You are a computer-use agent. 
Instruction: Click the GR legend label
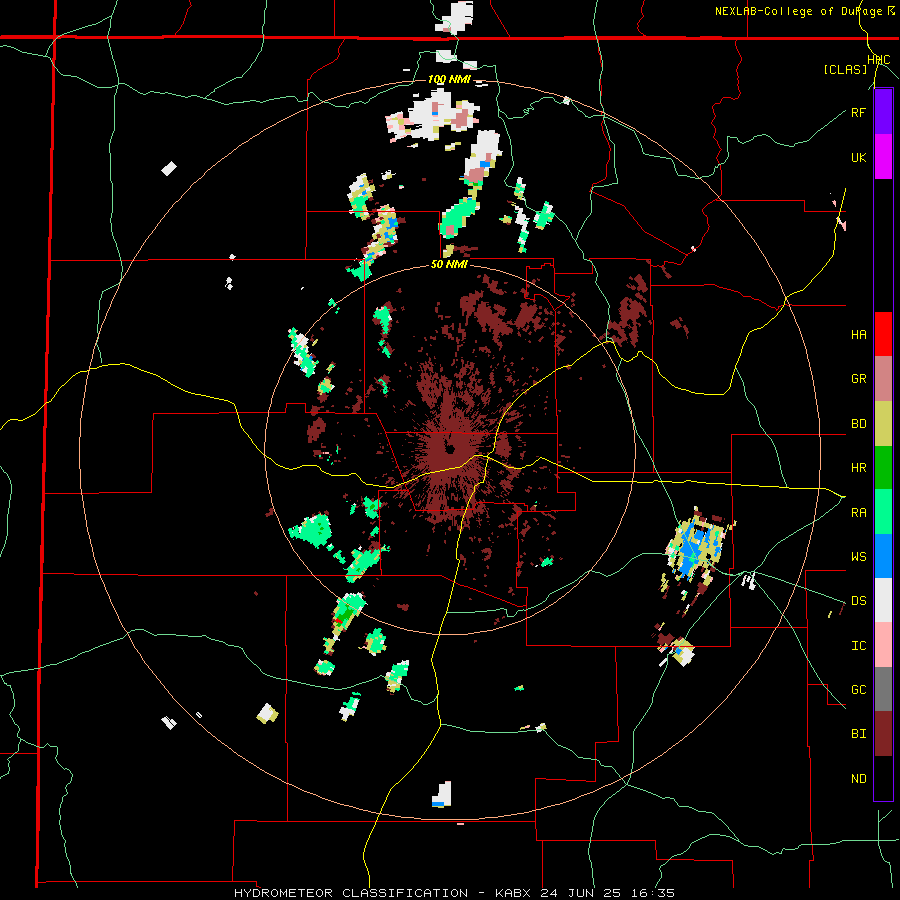click(x=858, y=379)
